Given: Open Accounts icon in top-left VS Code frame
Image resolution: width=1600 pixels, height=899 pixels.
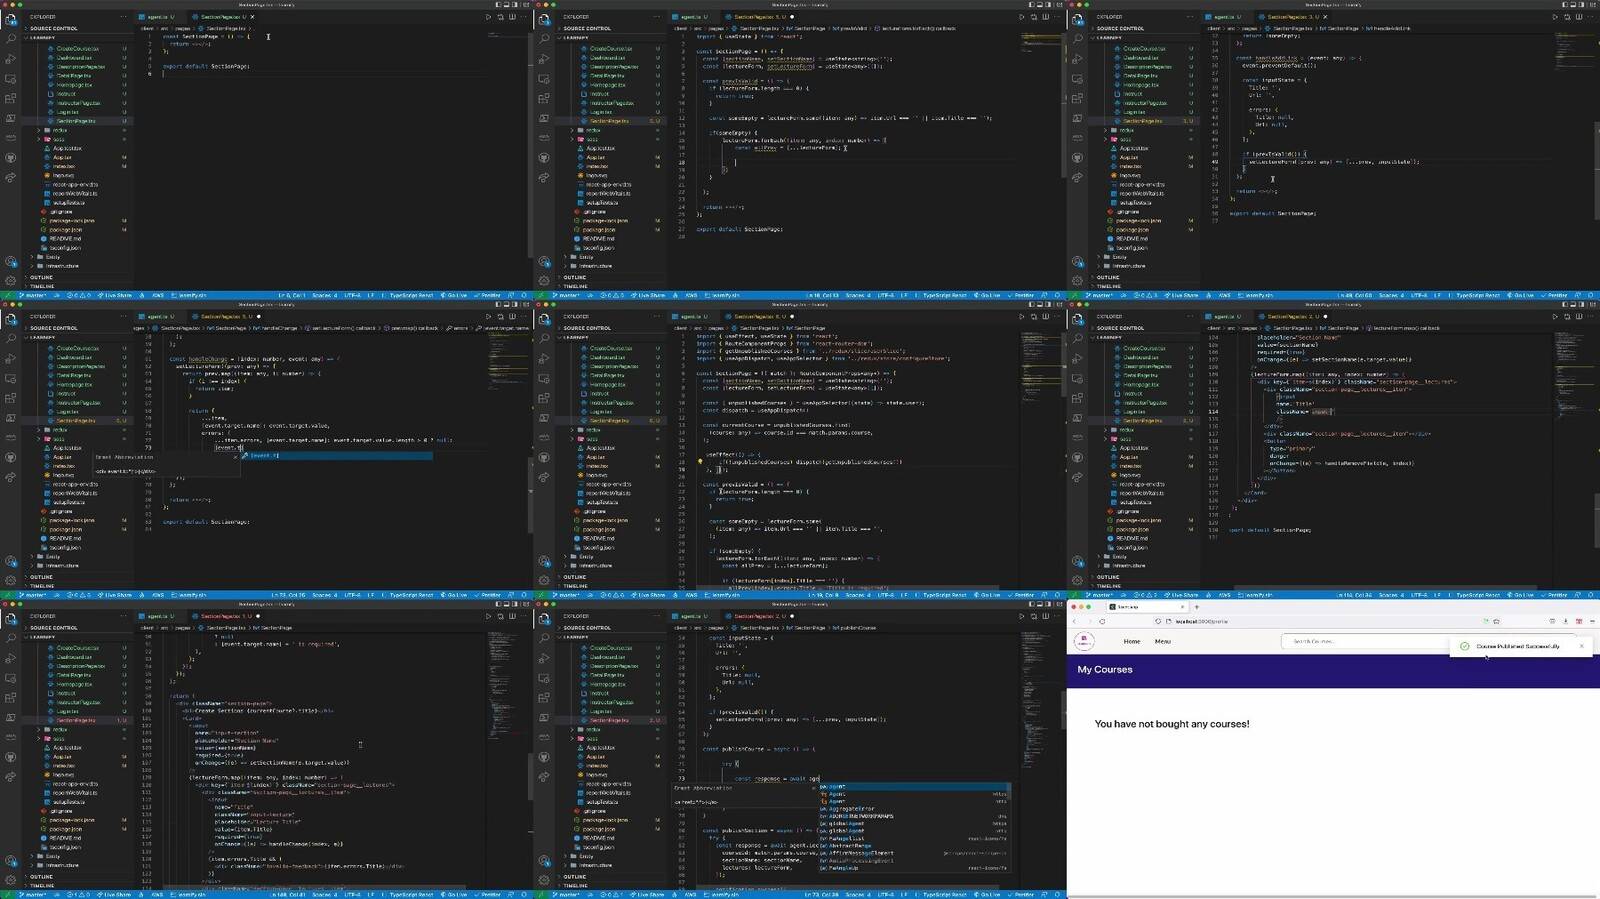Looking at the screenshot, I should coord(10,261).
